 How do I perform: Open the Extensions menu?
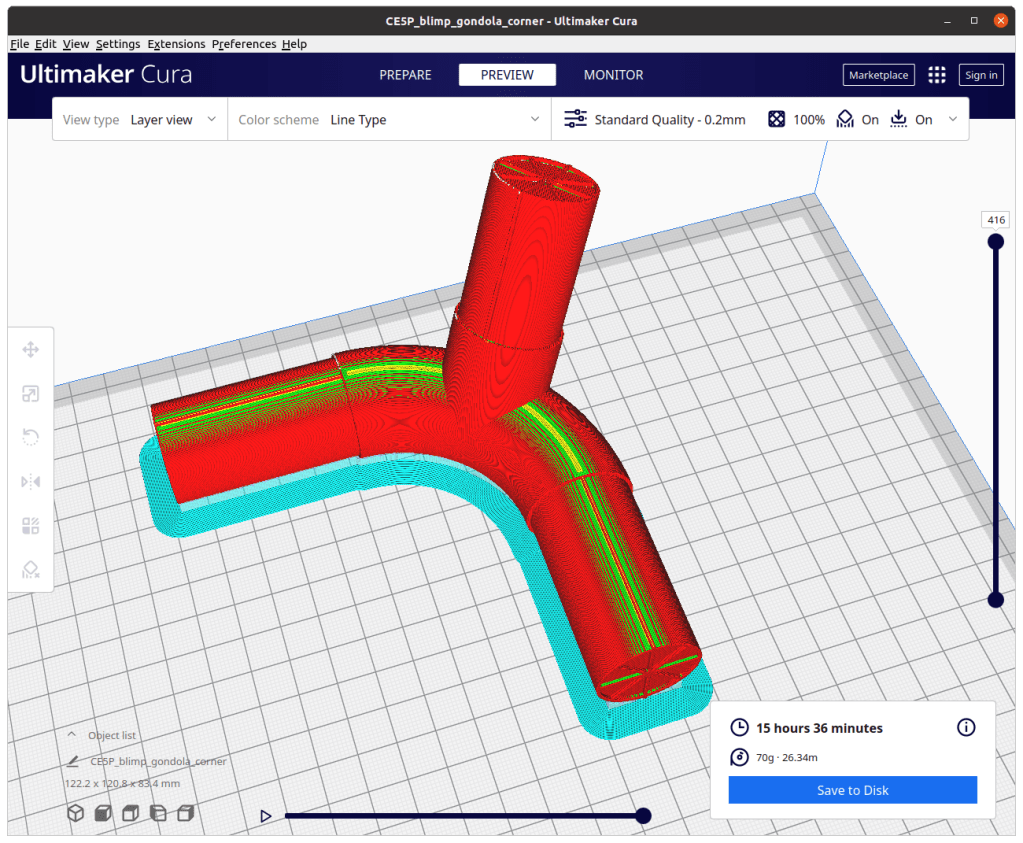tap(176, 44)
